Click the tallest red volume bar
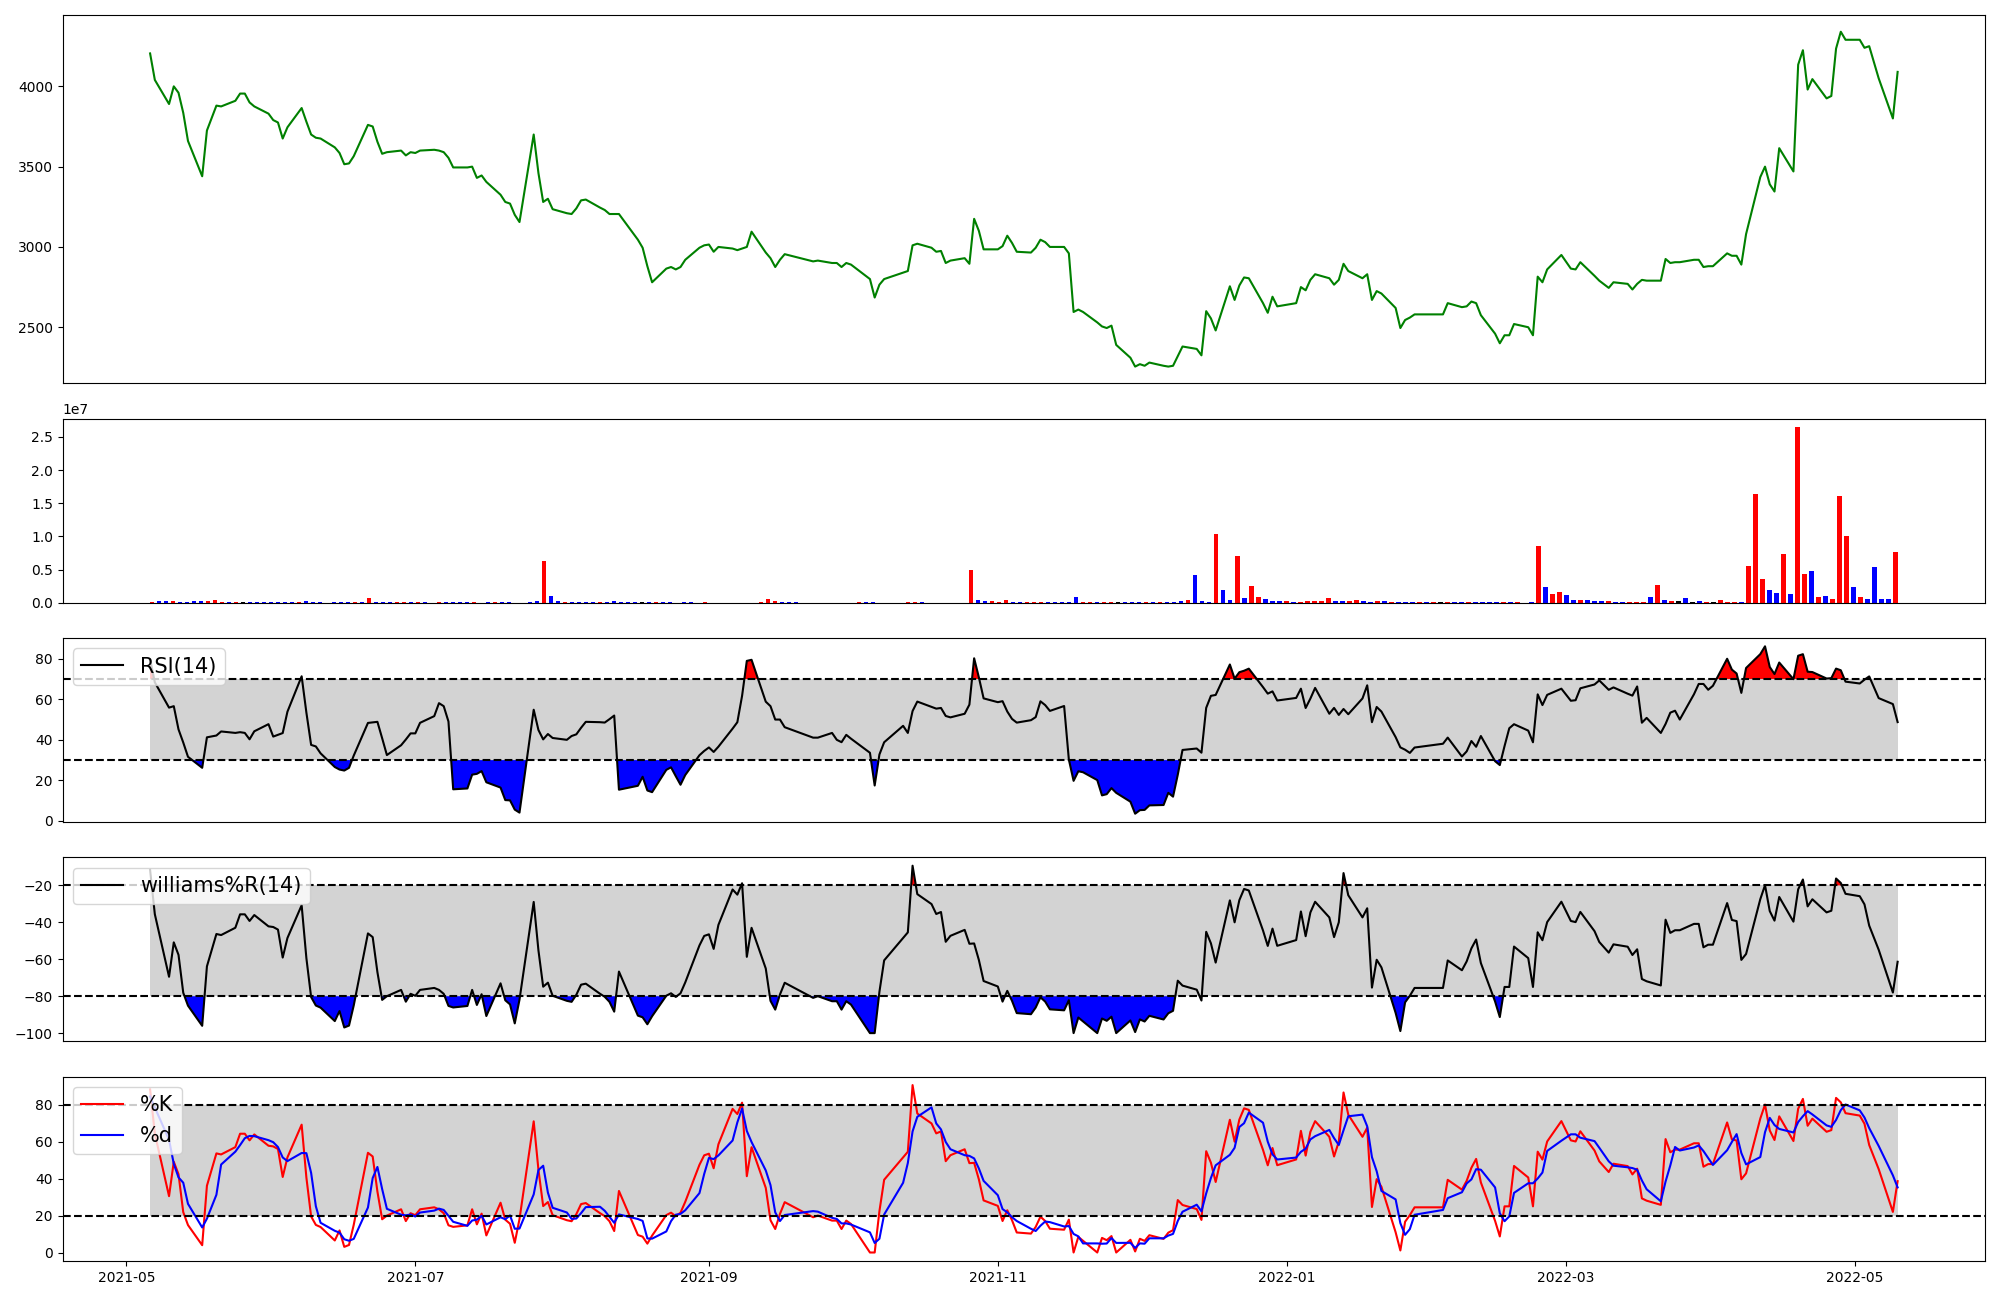2000x1300 pixels. click(x=1797, y=515)
